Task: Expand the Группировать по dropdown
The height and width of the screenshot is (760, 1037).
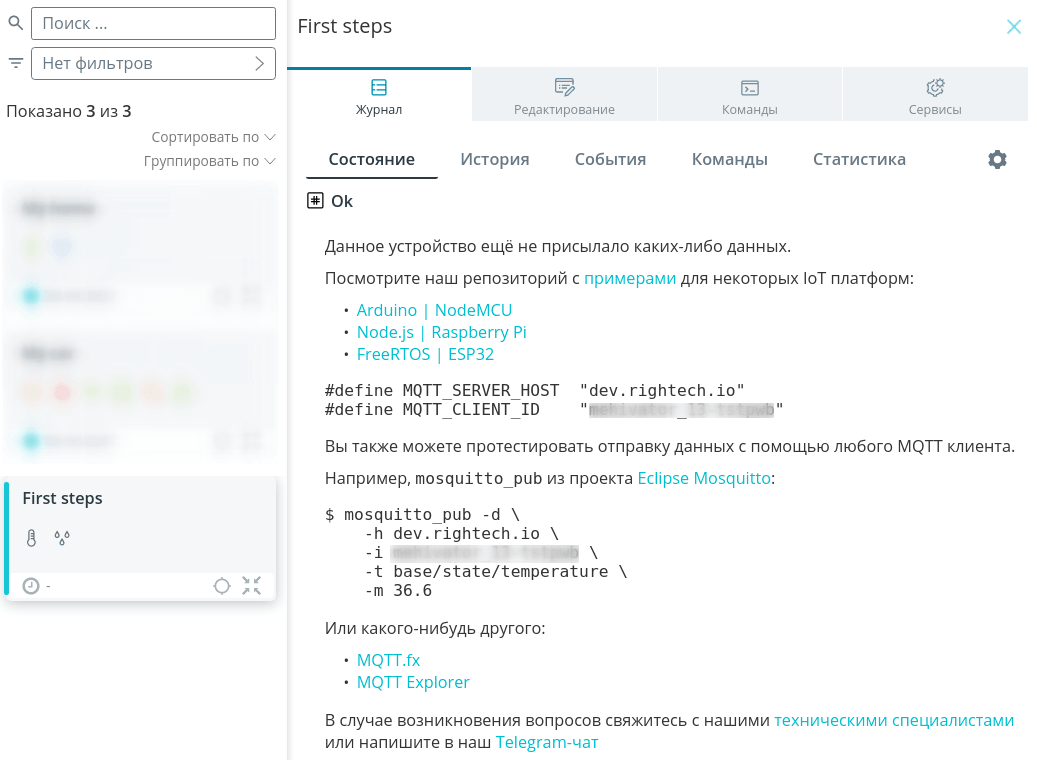Action: [x=210, y=161]
